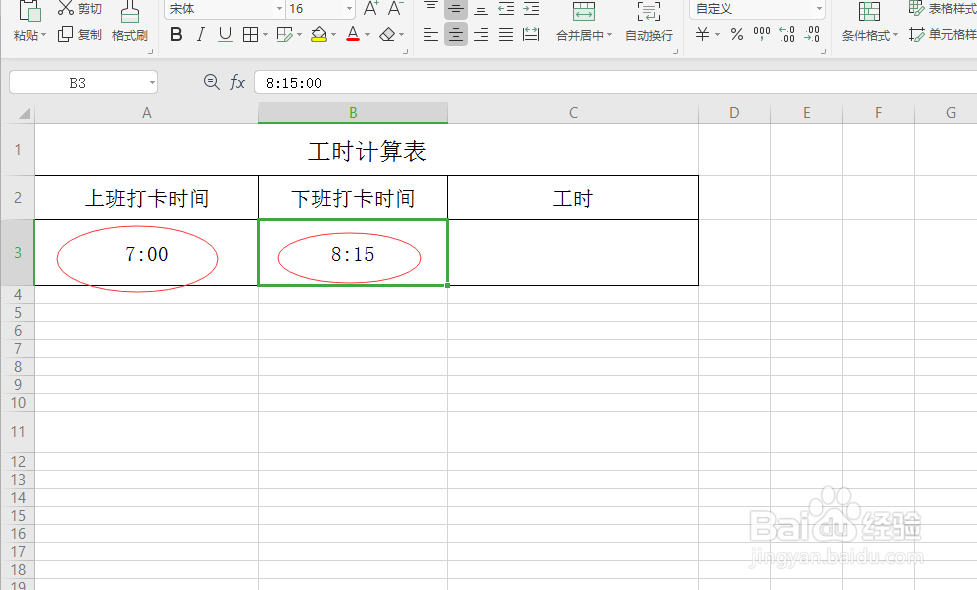
Task: Open the font size 16 dropdown
Action: [x=349, y=9]
